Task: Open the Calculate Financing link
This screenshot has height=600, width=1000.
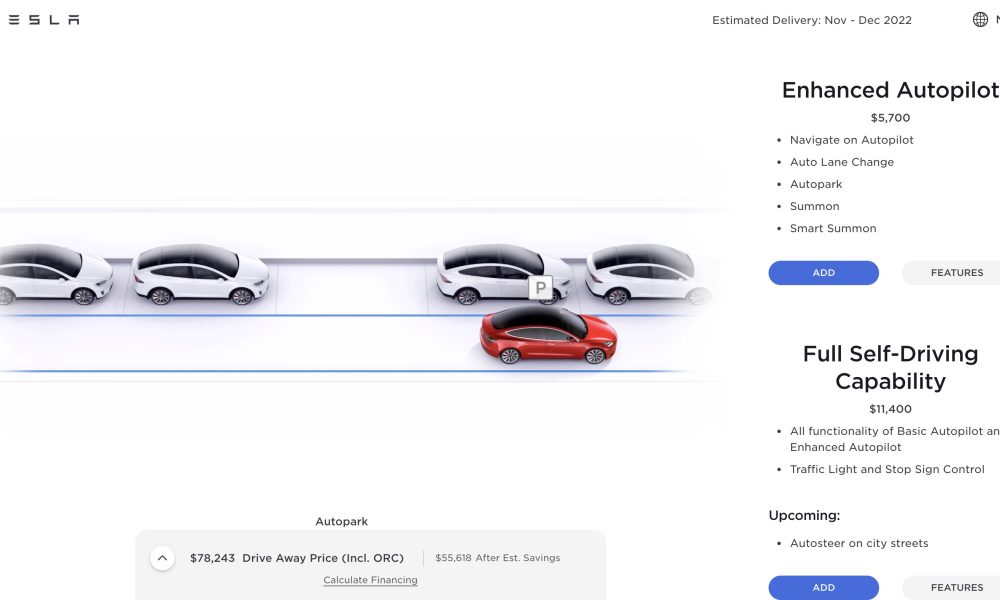Action: point(371,580)
